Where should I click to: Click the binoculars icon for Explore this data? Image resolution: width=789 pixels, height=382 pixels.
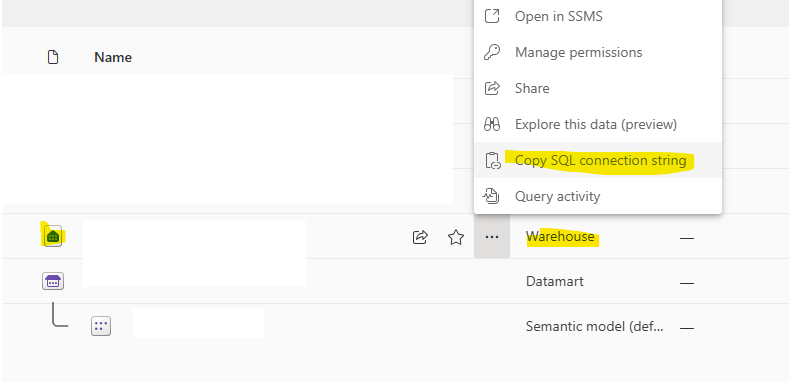492,124
